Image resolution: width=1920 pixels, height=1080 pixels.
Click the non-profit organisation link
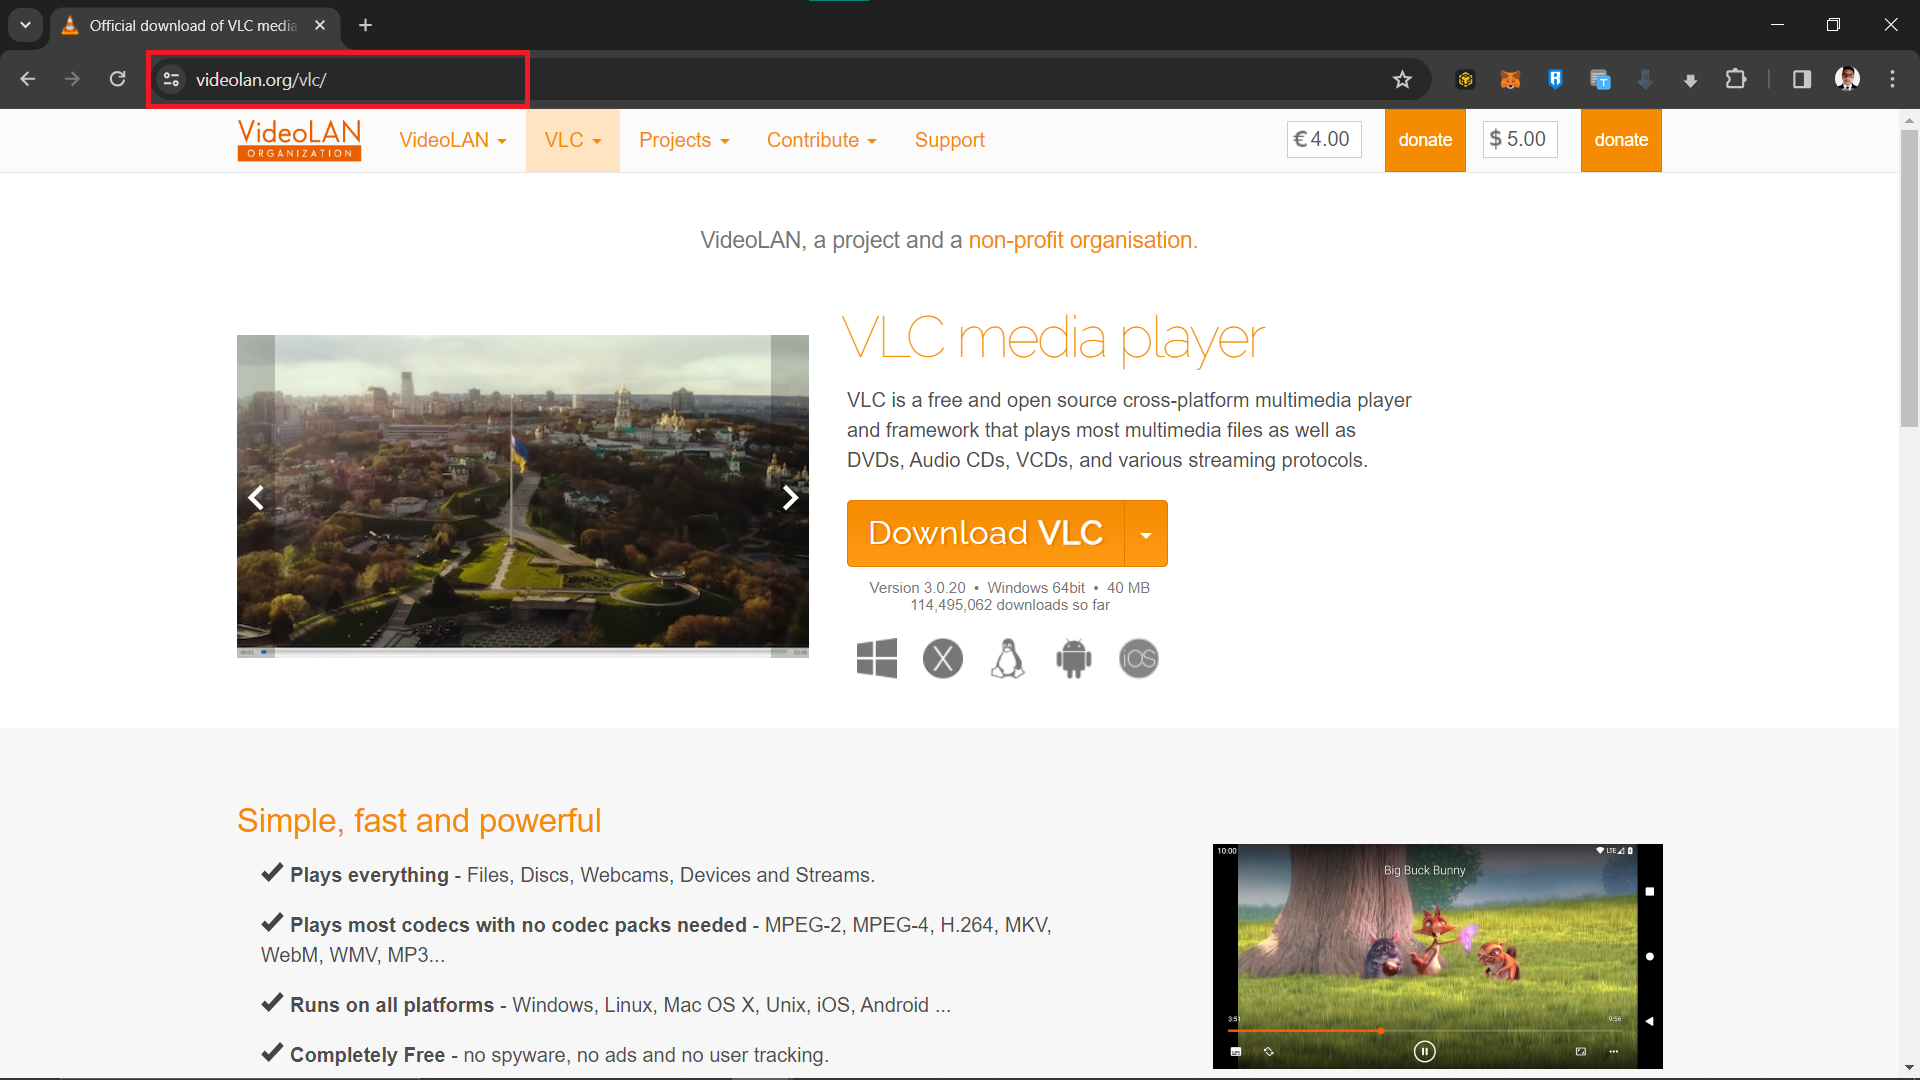[x=1079, y=240]
